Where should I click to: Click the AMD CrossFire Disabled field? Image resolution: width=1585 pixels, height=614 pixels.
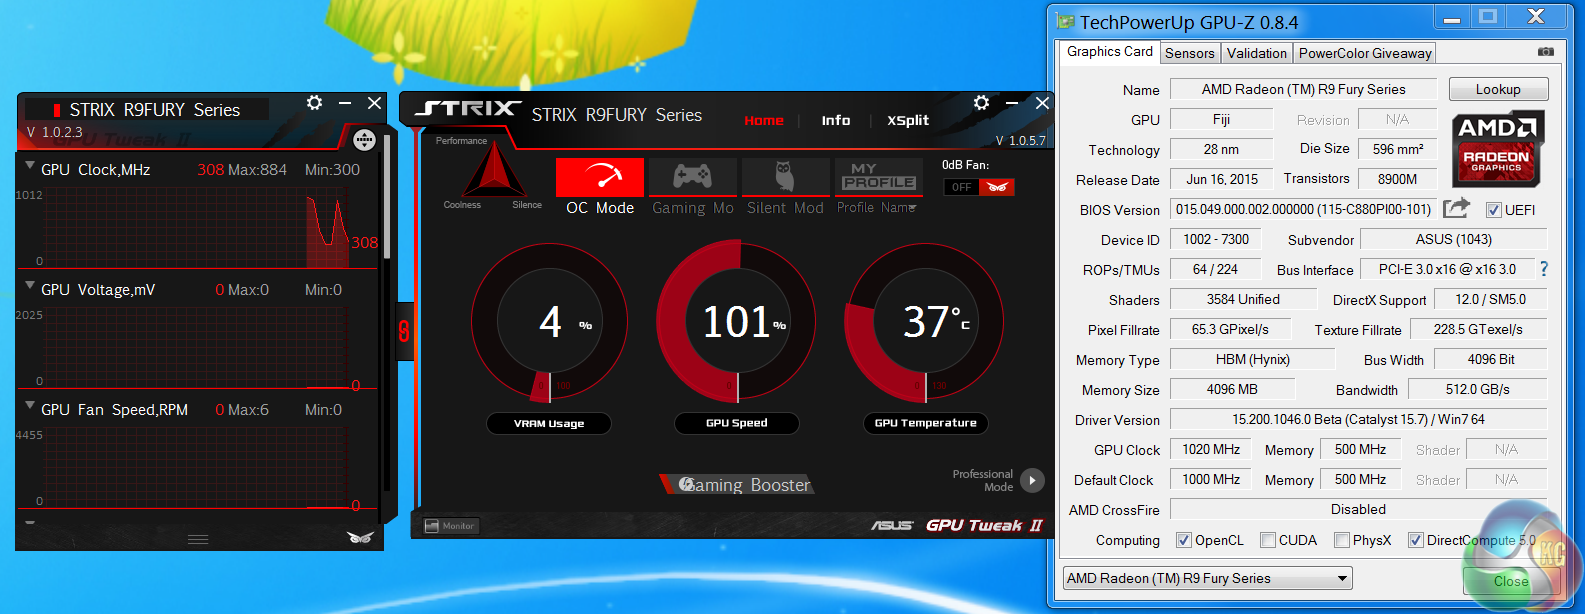[1358, 509]
